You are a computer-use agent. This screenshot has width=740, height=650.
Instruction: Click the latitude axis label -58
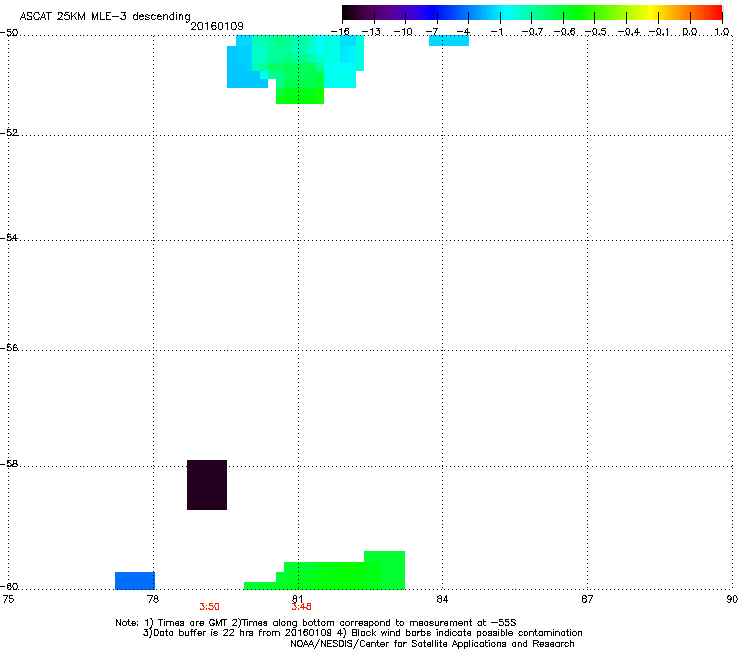coord(9,464)
